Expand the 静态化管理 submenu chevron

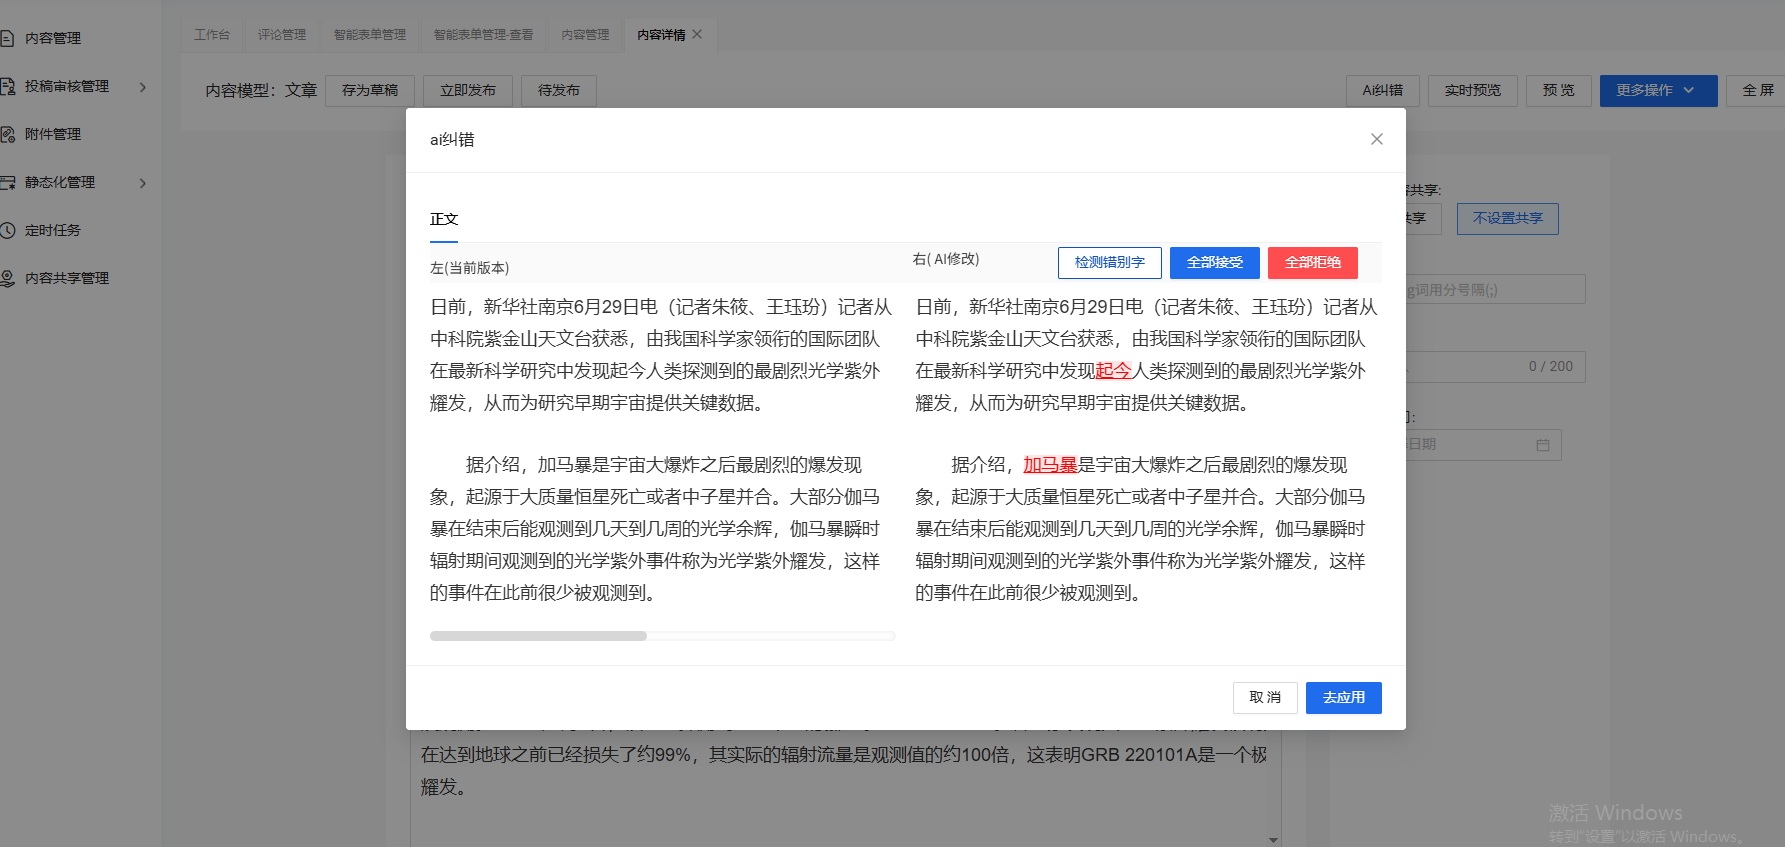(x=143, y=183)
